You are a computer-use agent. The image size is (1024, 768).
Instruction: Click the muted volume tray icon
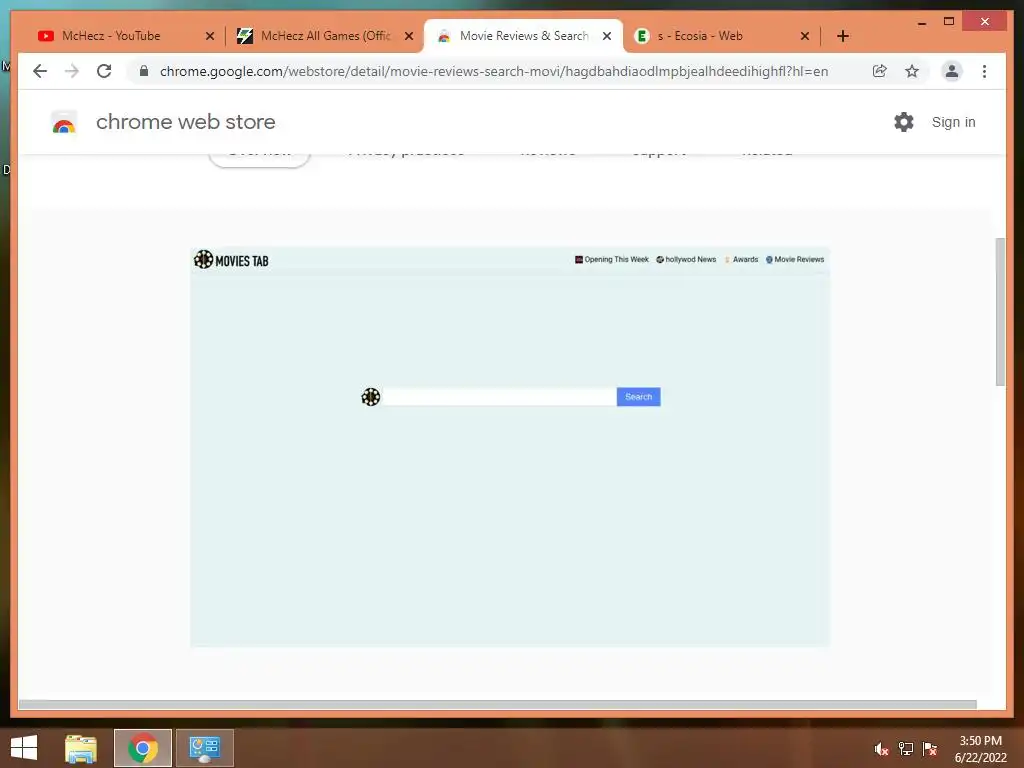point(881,749)
